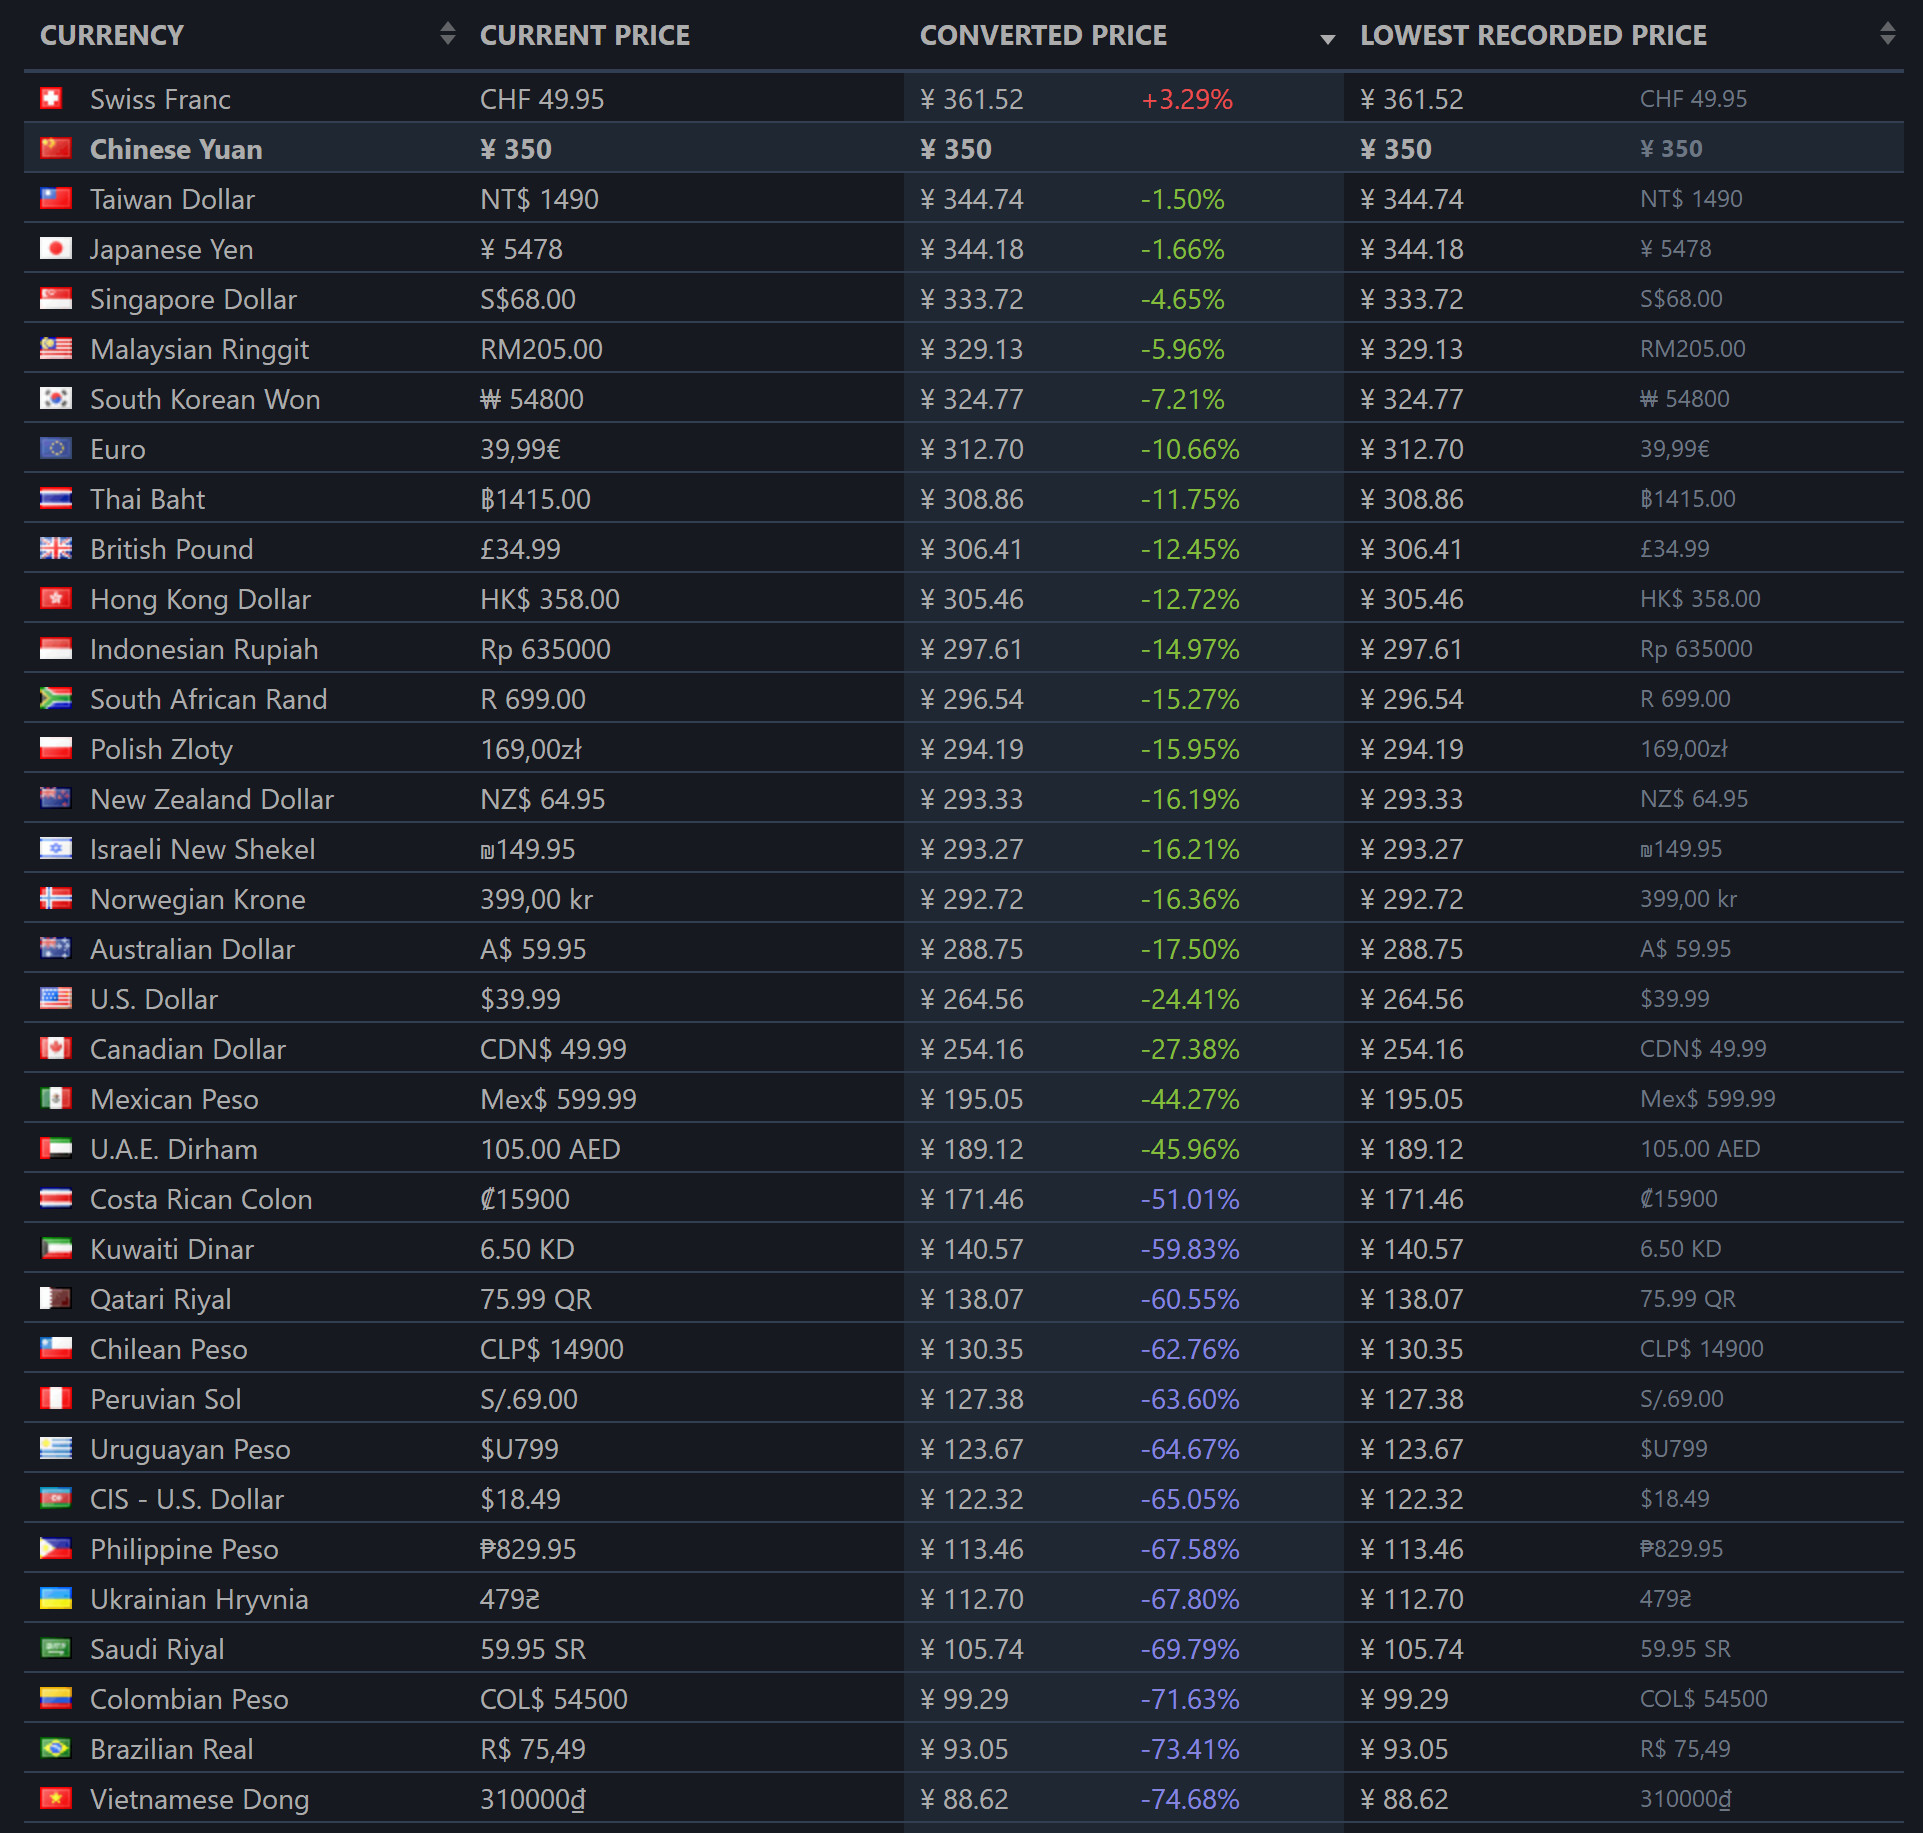Click the Current Price column header

click(x=684, y=35)
